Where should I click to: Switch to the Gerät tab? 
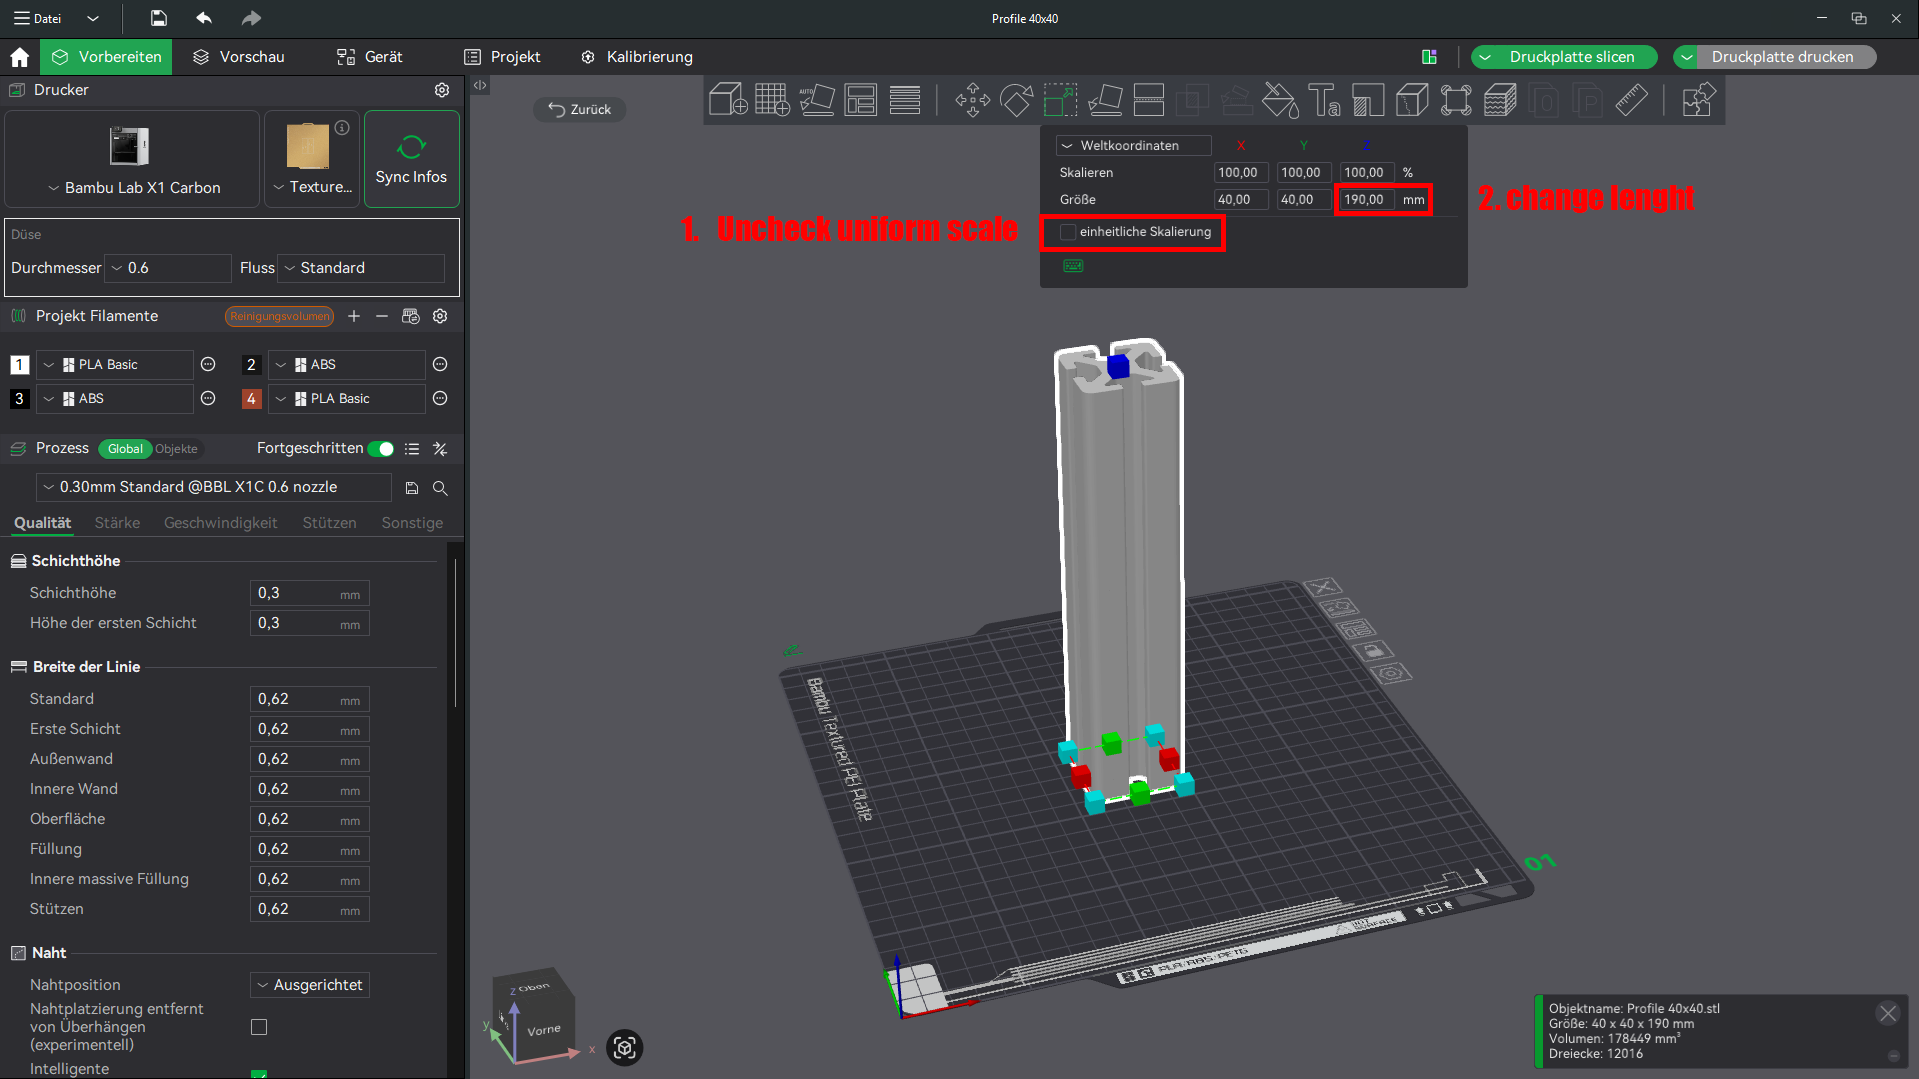coord(370,57)
